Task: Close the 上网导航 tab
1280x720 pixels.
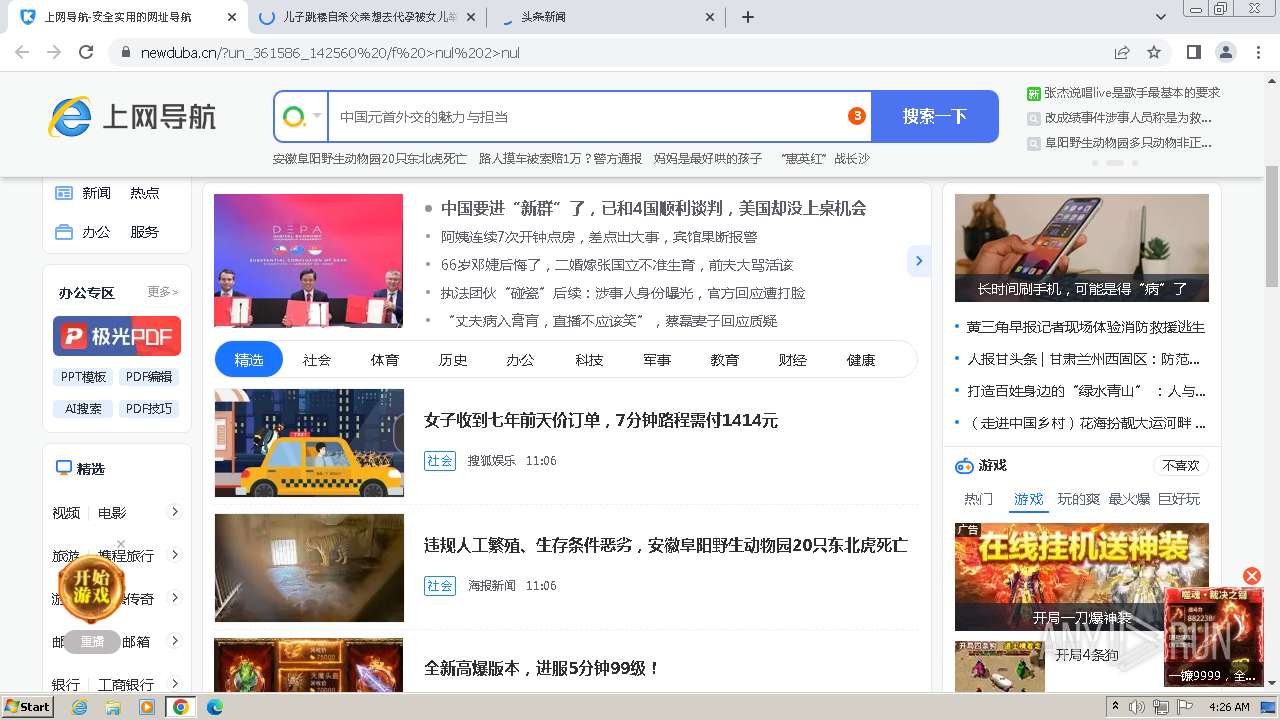Action: (x=232, y=17)
